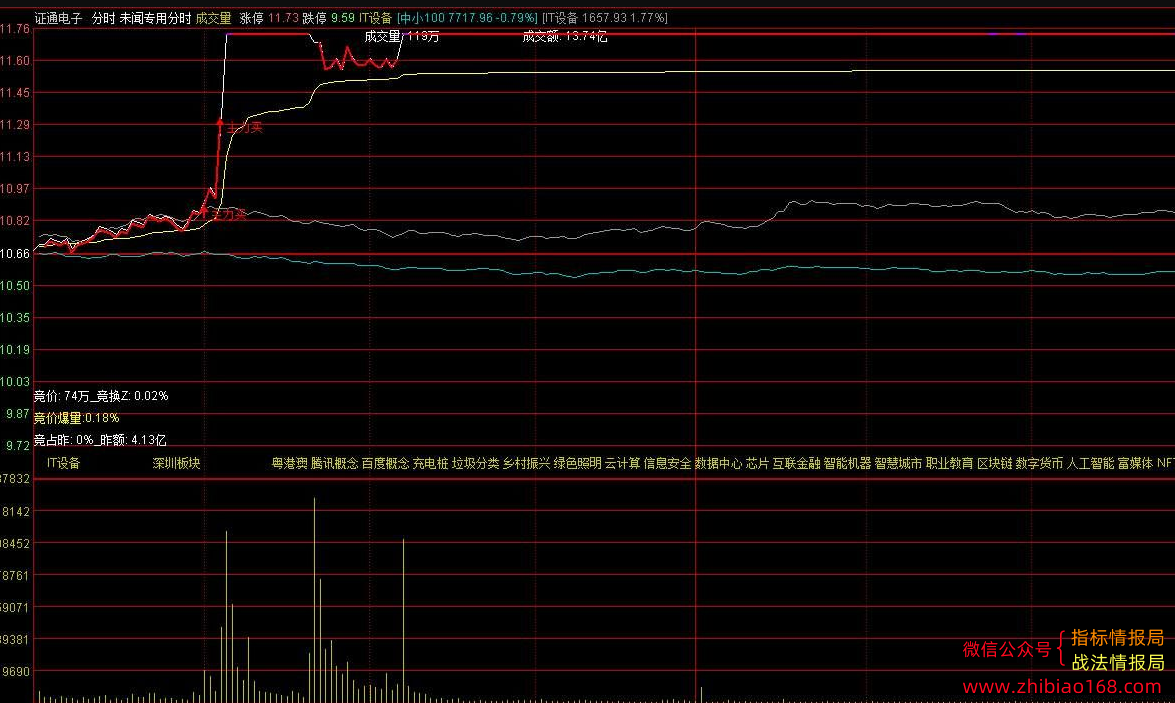Select the 数据中心 concept tag
The height and width of the screenshot is (703, 1175).
click(718, 463)
